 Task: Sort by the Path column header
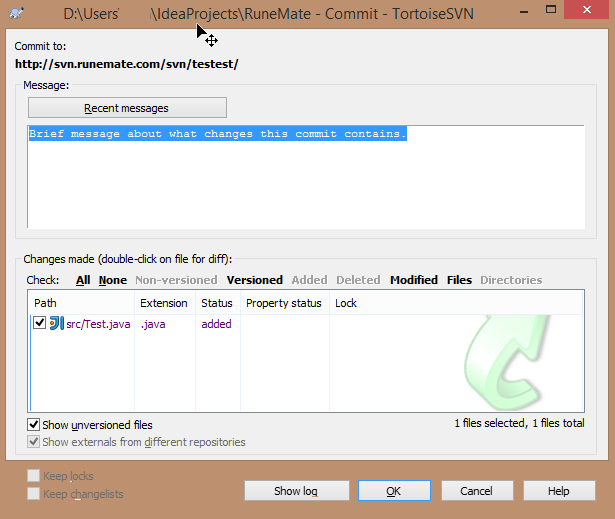(82, 303)
